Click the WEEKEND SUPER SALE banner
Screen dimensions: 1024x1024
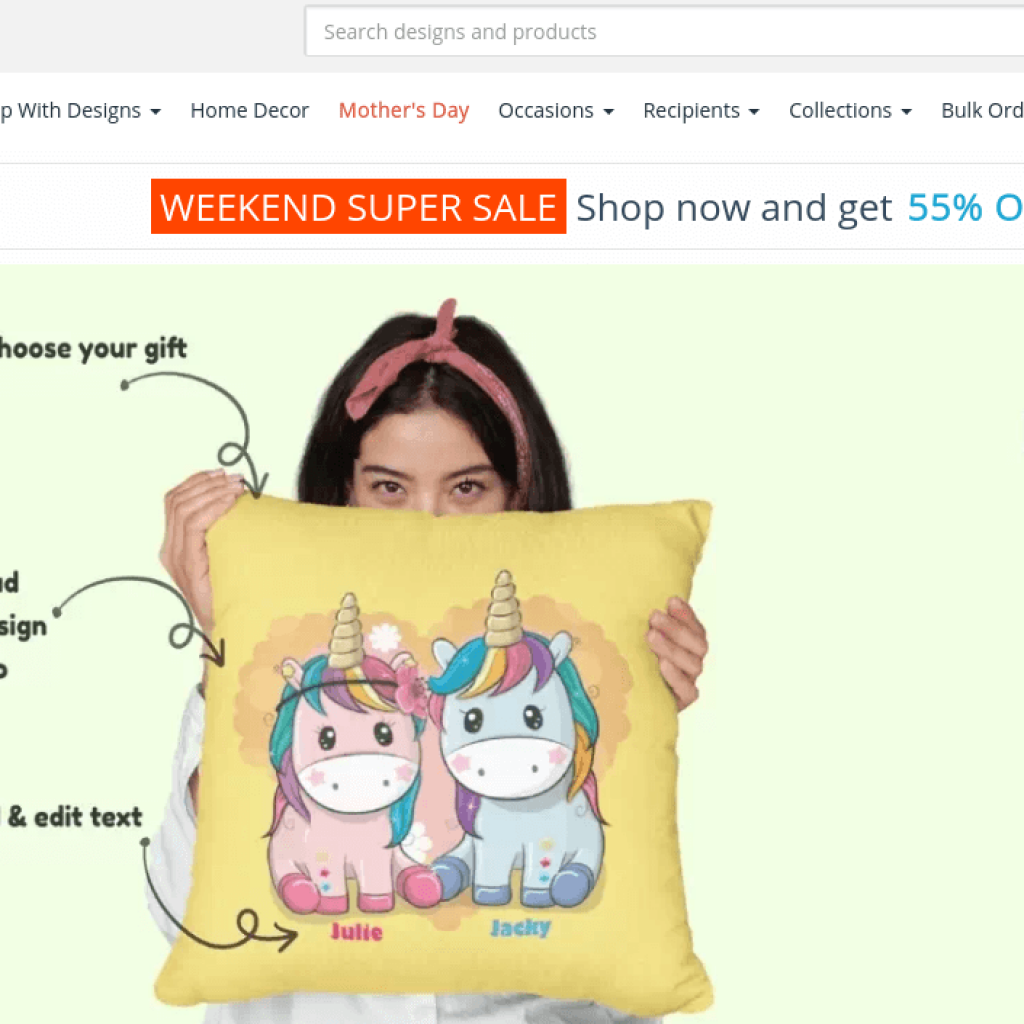[x=359, y=206]
